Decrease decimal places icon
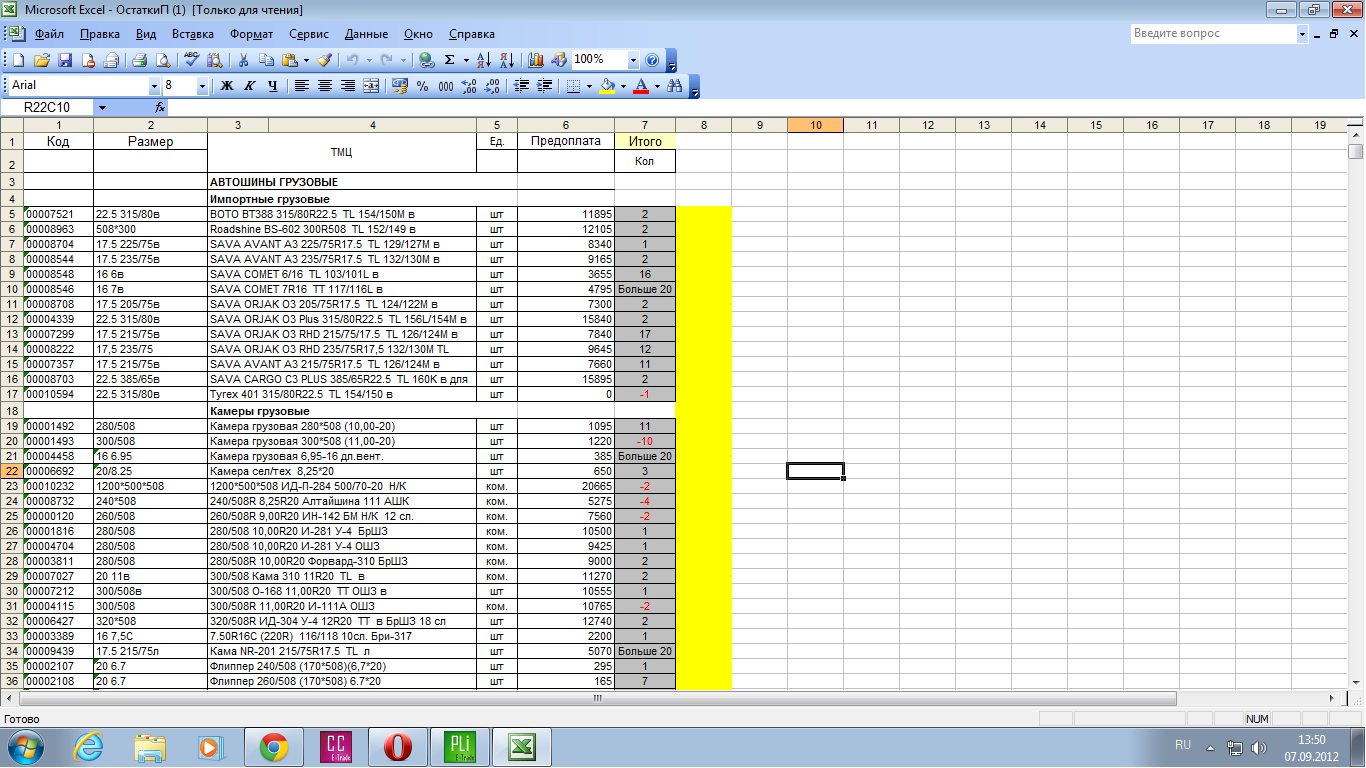1366x768 pixels. (x=492, y=86)
